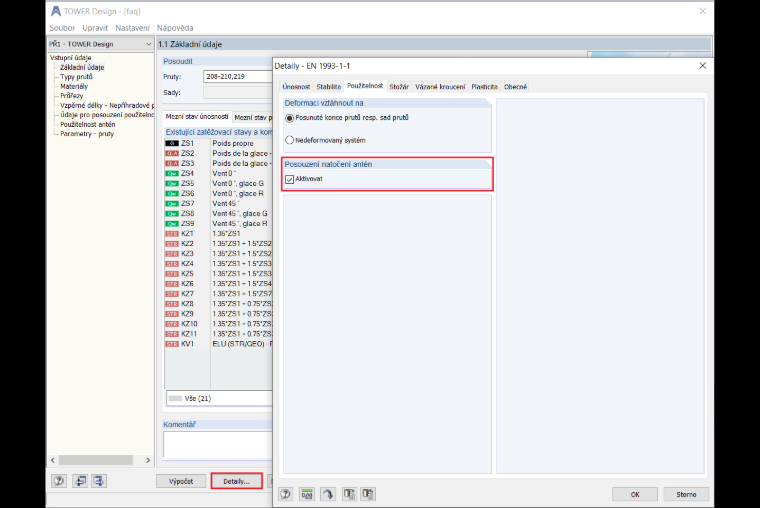Click the KV1 result combination badge

172,344
